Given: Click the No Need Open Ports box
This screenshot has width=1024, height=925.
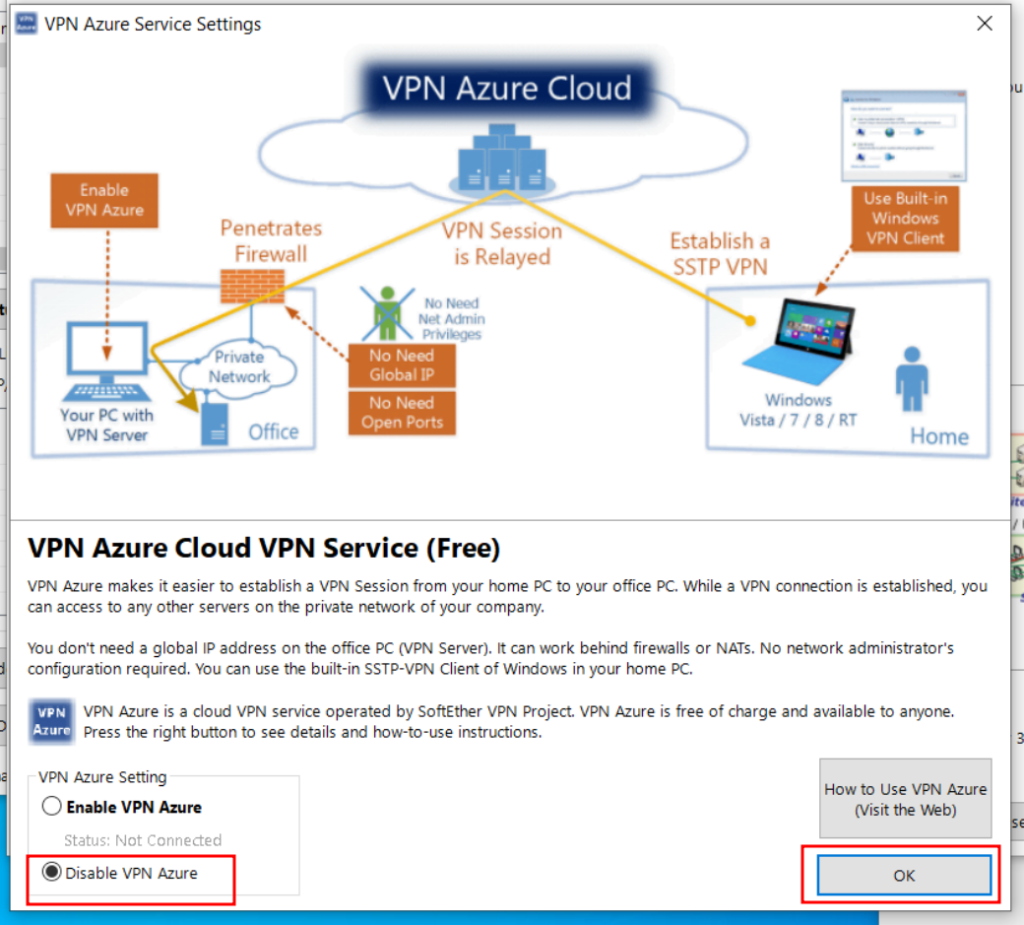Looking at the screenshot, I should pyautogui.click(x=401, y=412).
